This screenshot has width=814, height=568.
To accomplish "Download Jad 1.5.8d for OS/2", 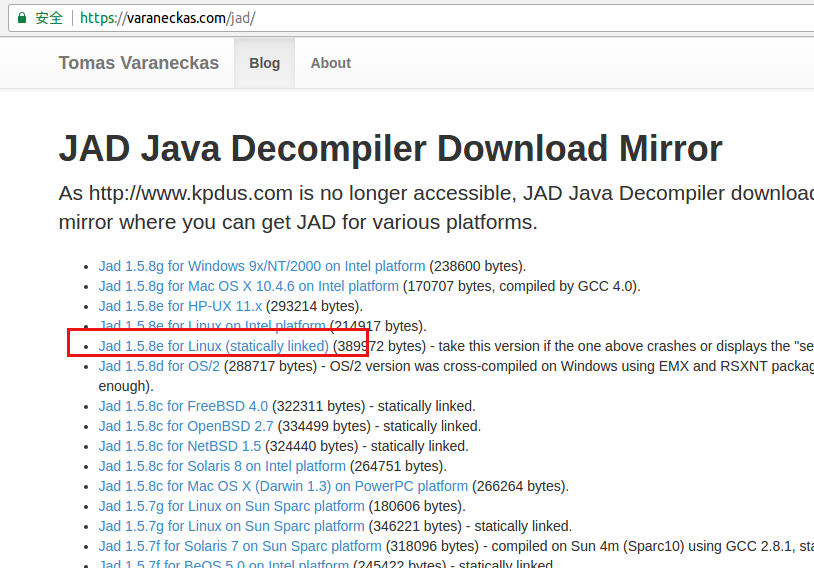I will (159, 366).
